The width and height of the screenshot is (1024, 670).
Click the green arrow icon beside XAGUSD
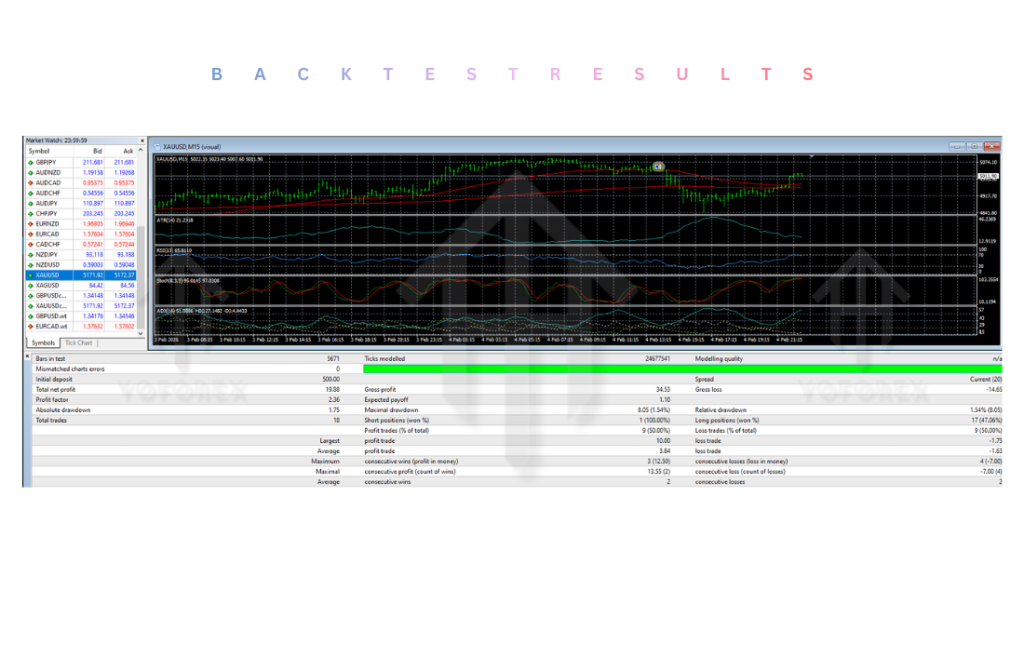click(32, 284)
